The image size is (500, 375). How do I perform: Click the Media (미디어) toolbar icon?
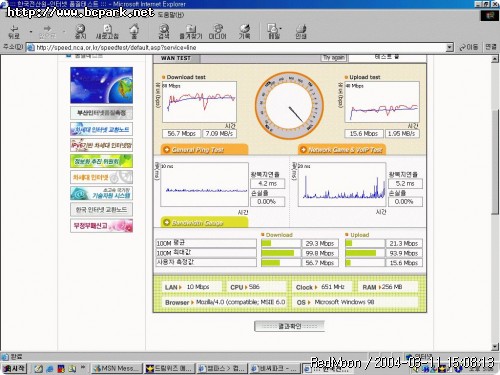click(x=217, y=31)
